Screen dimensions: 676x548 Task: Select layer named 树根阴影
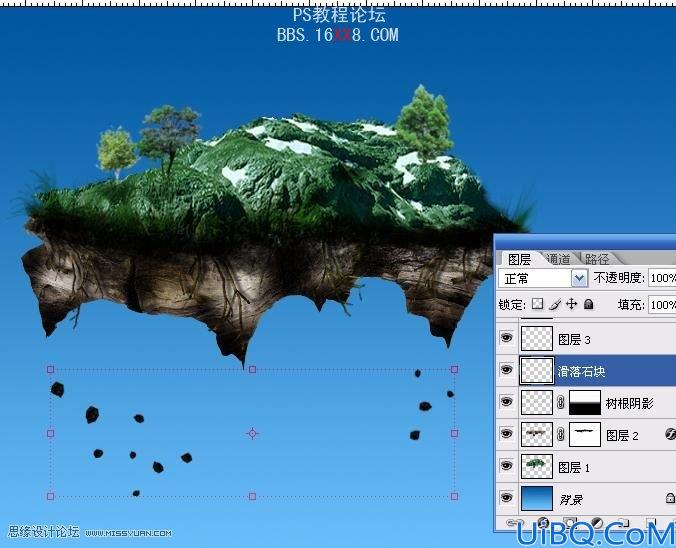[x=629, y=403]
